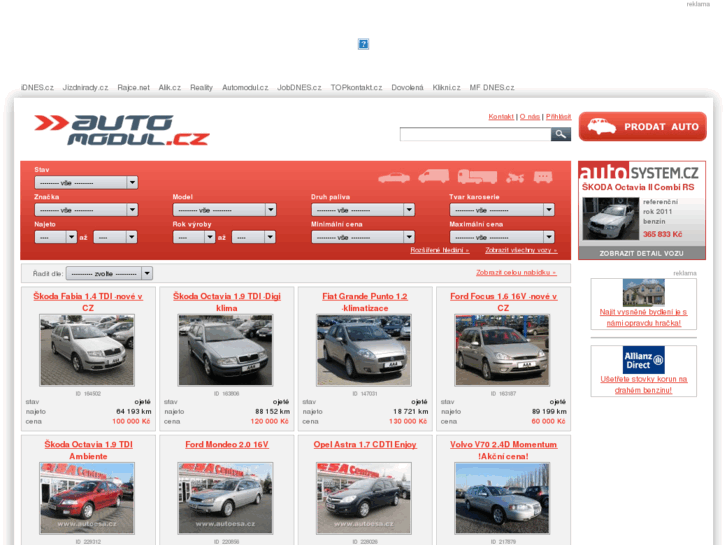Click the Ford Focus car photo

[x=502, y=350]
